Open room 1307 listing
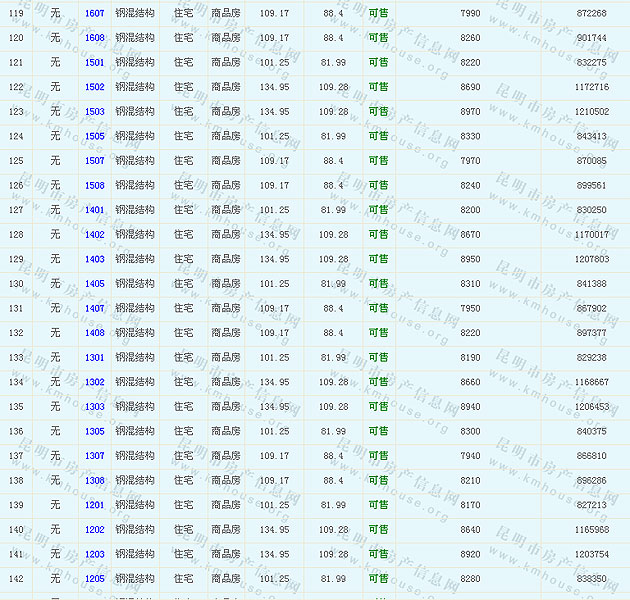This screenshot has width=630, height=600. coord(94,456)
